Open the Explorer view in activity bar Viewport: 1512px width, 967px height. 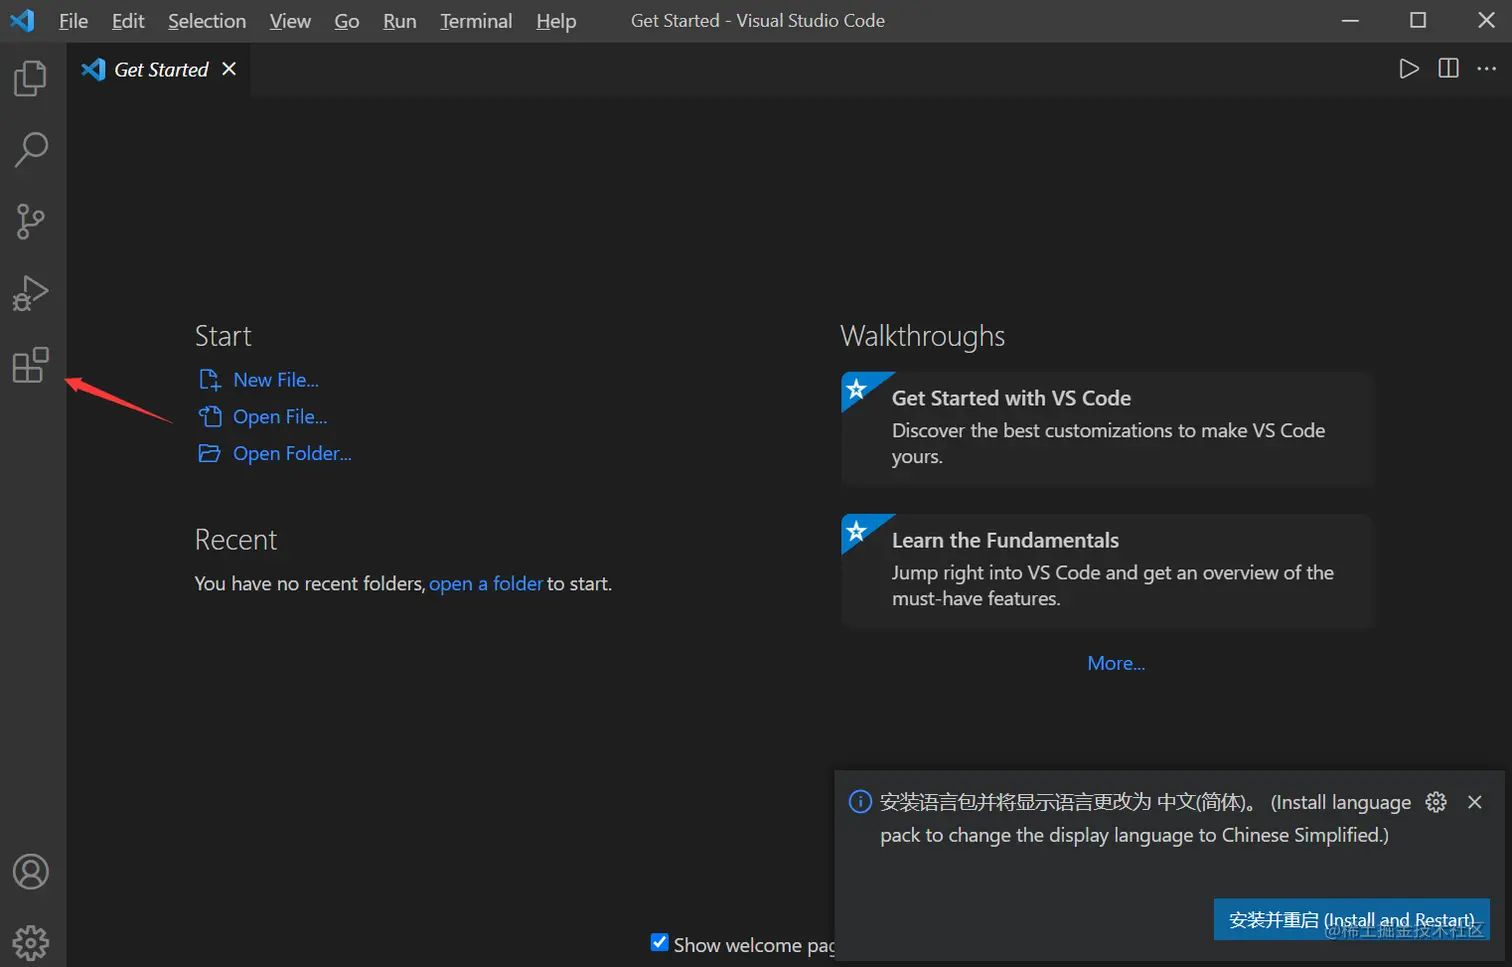click(x=31, y=78)
